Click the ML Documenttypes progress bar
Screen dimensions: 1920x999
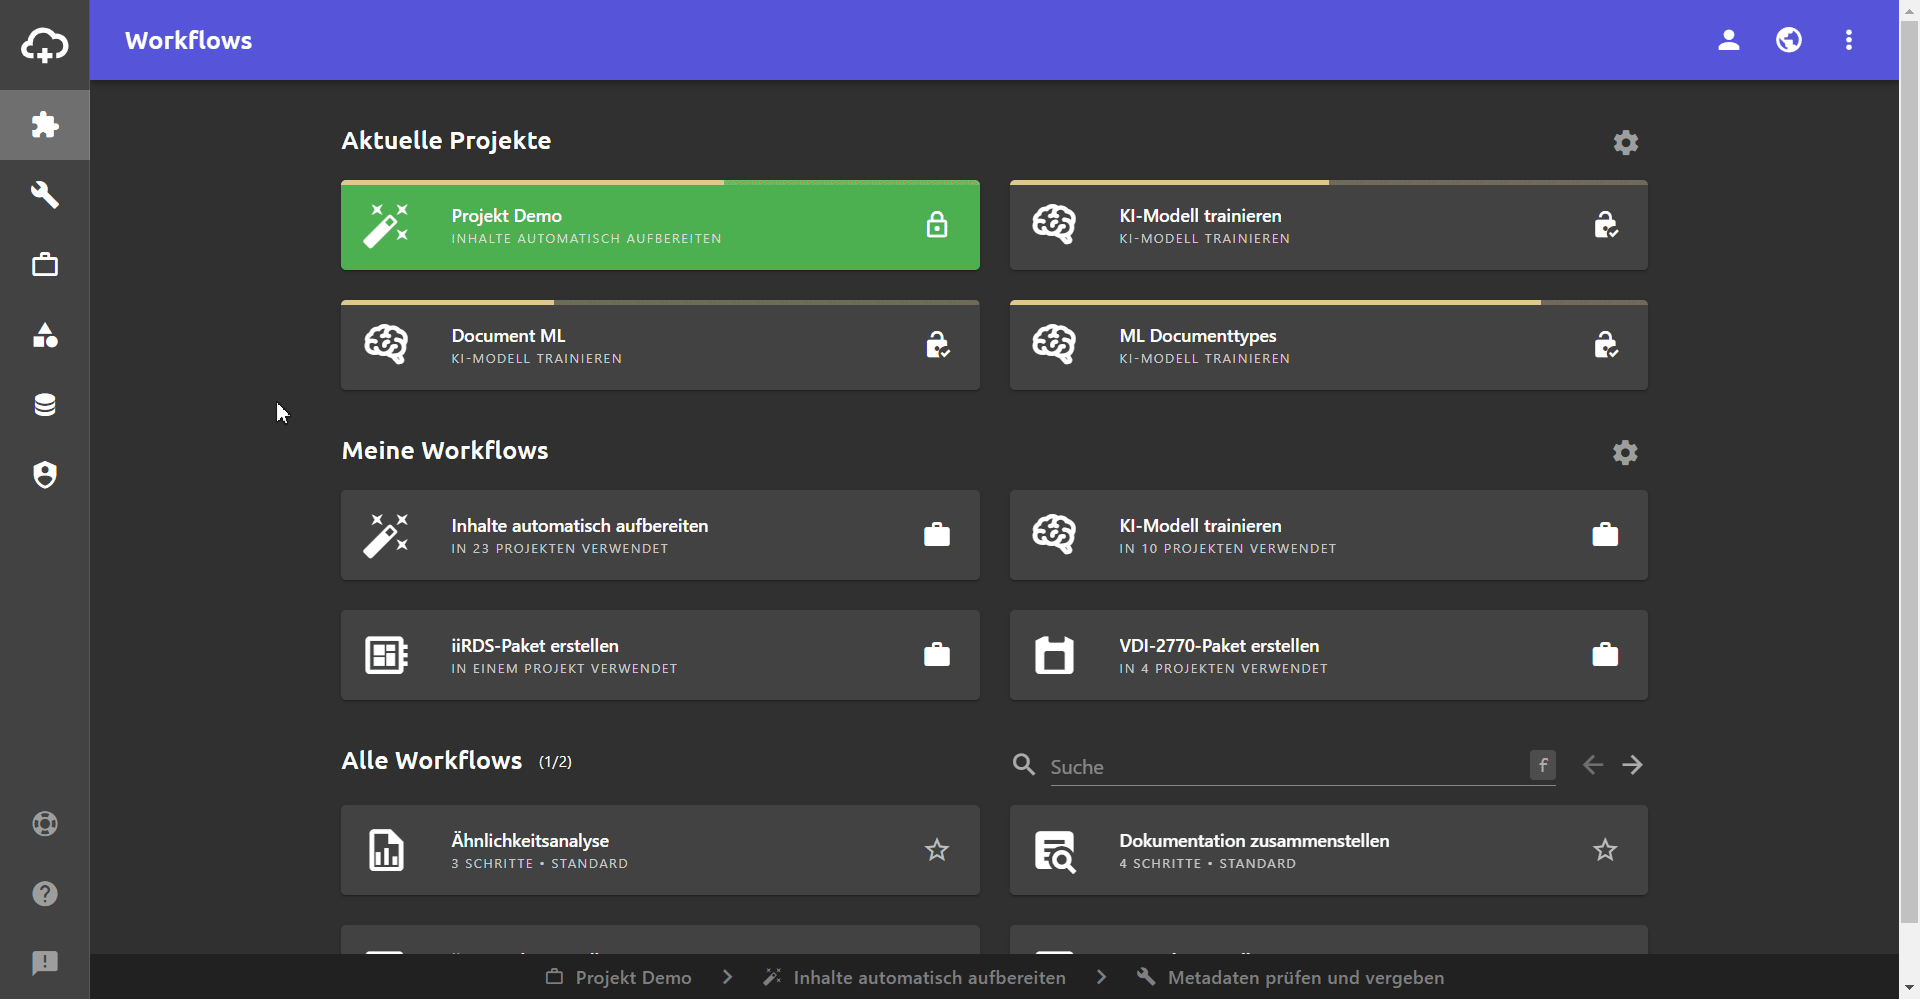click(x=1329, y=302)
